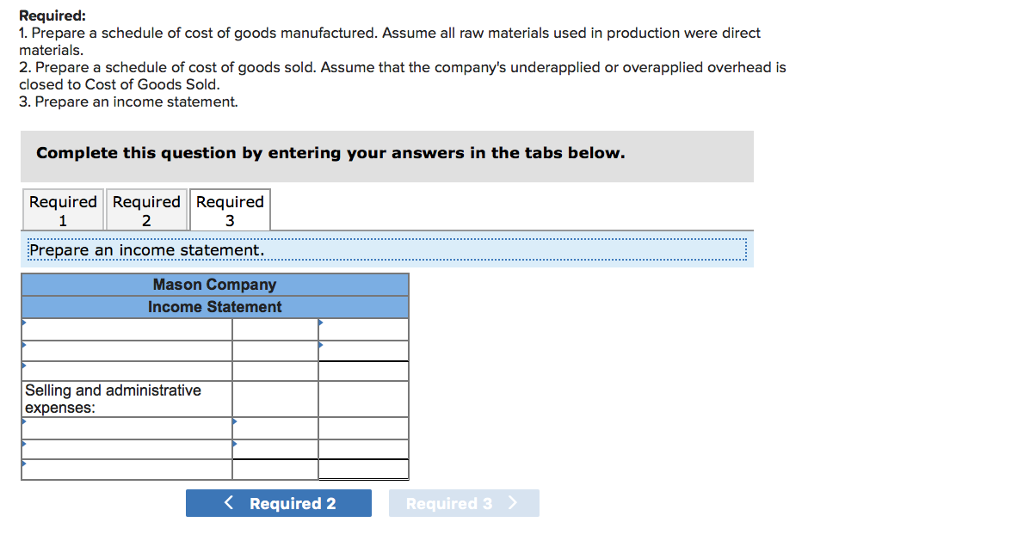Open first row account dropdown in income statement

click(x=127, y=330)
